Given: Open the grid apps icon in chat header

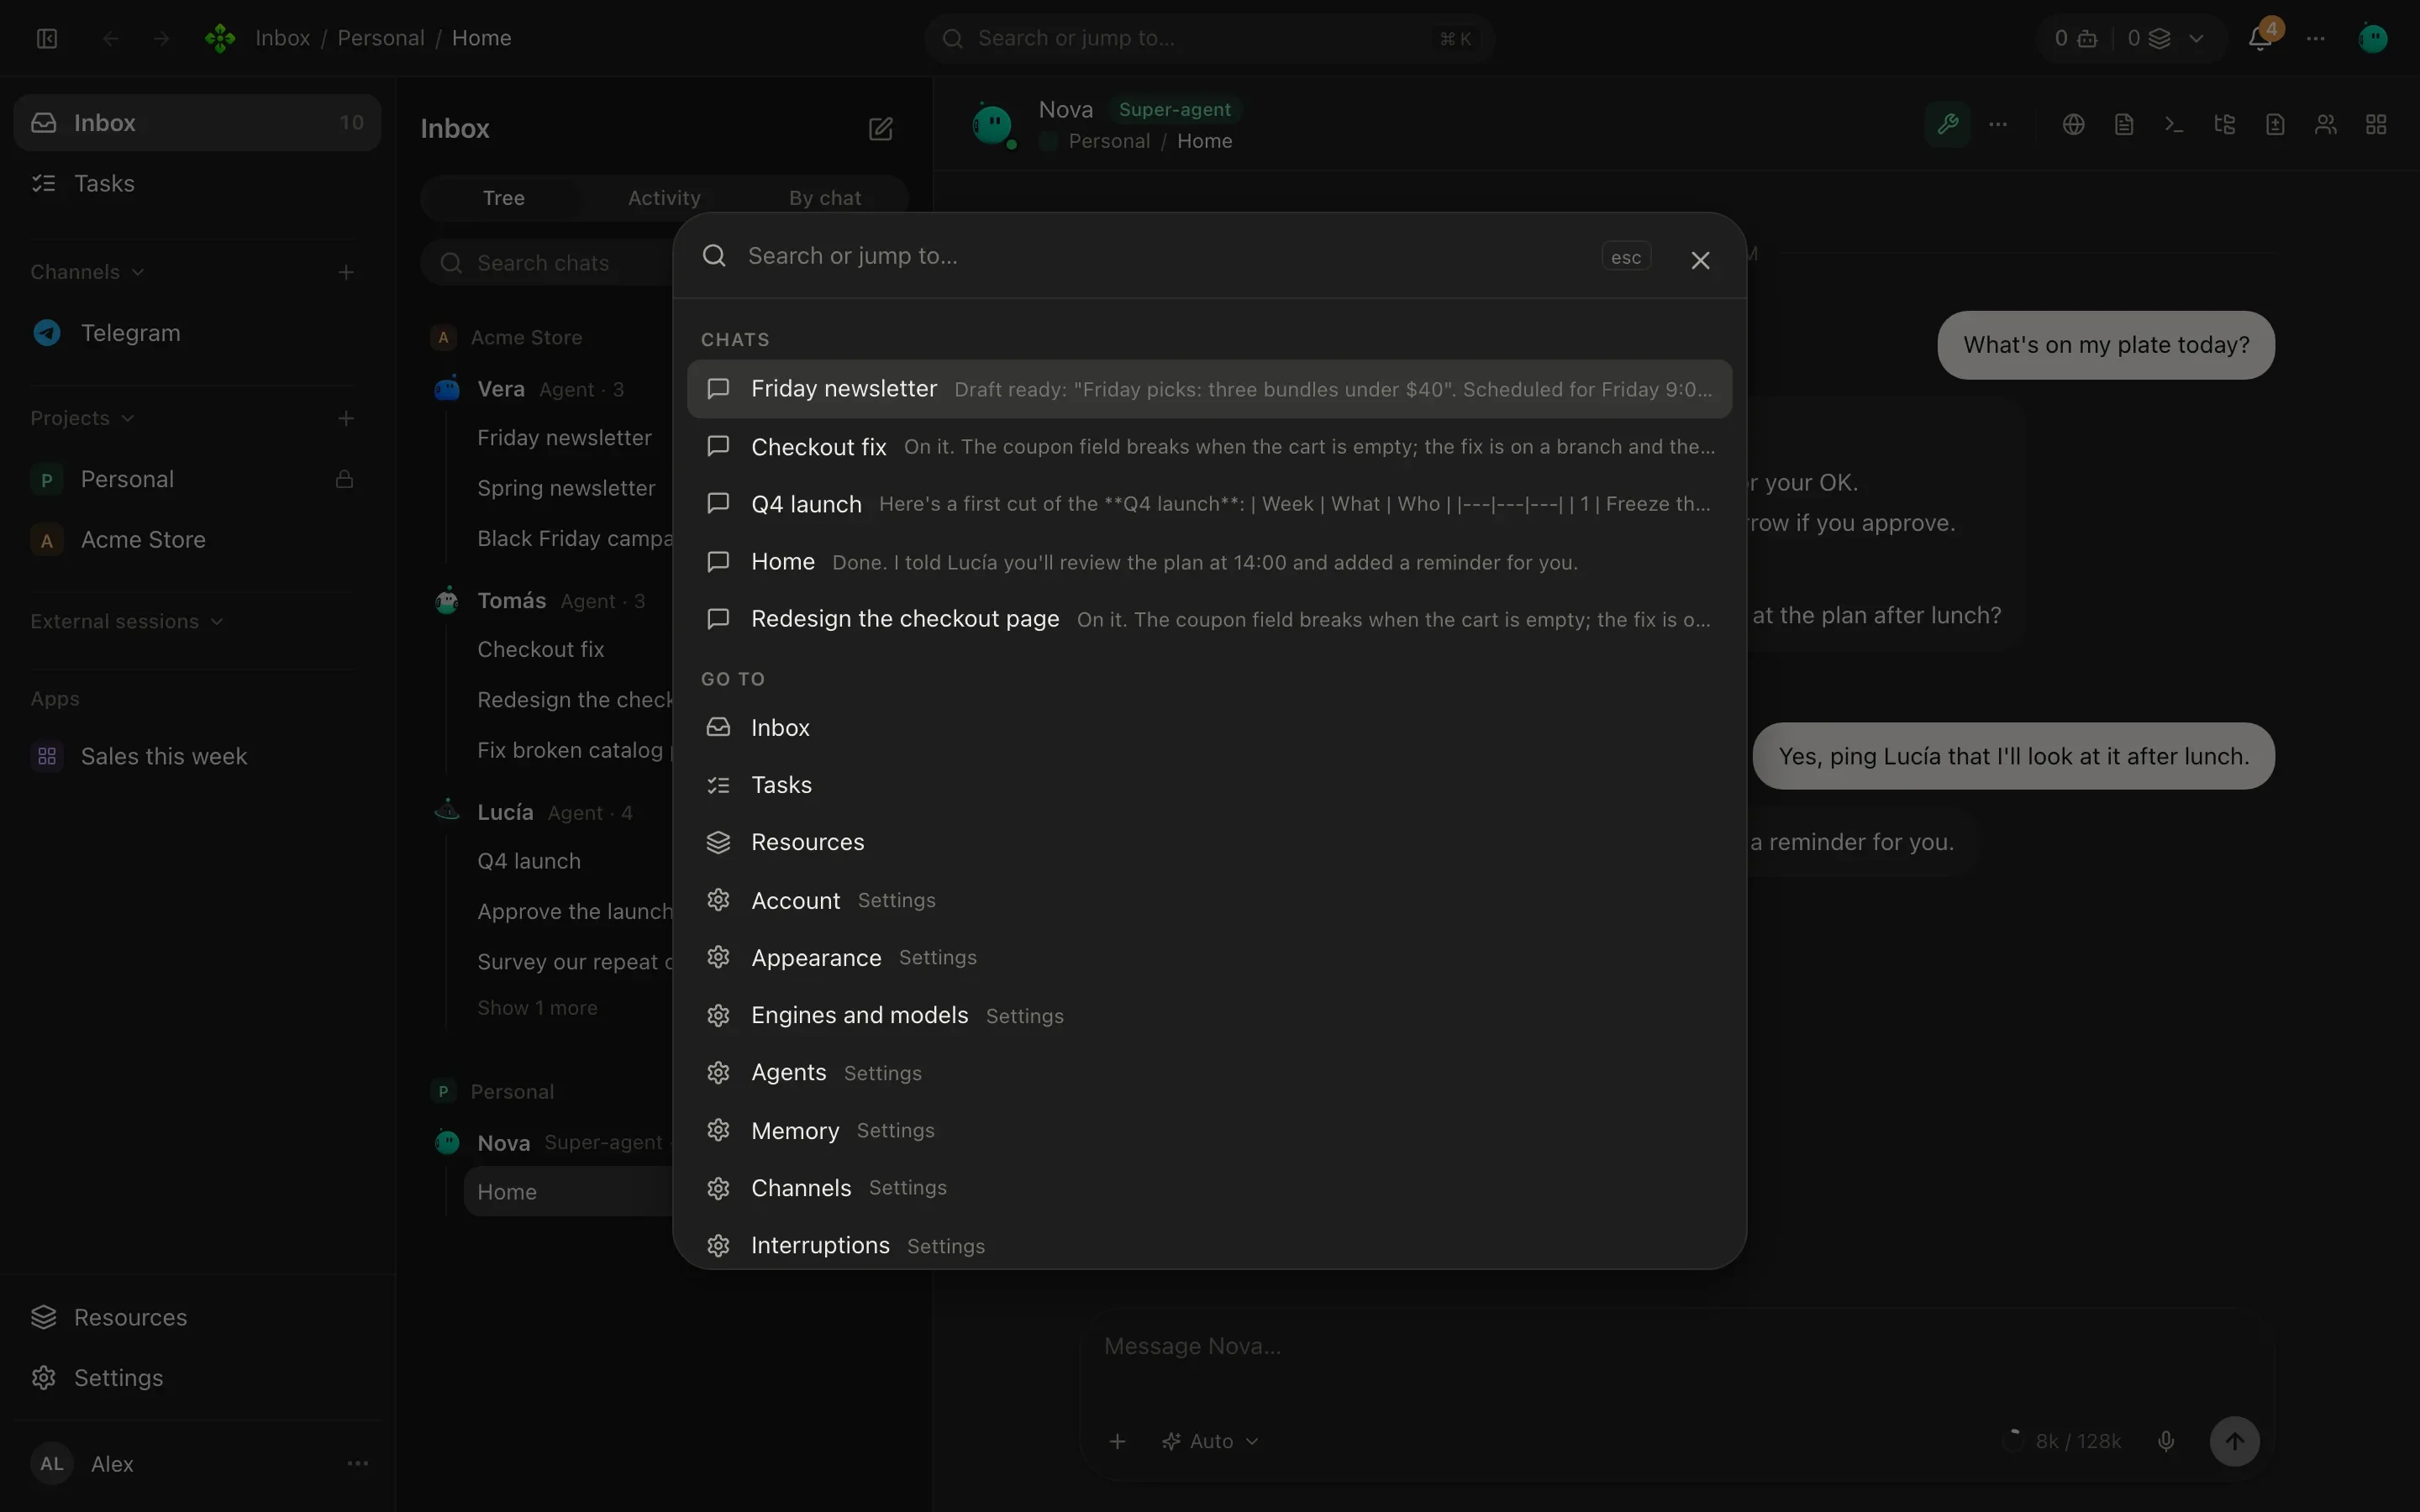Looking at the screenshot, I should [x=2376, y=124].
